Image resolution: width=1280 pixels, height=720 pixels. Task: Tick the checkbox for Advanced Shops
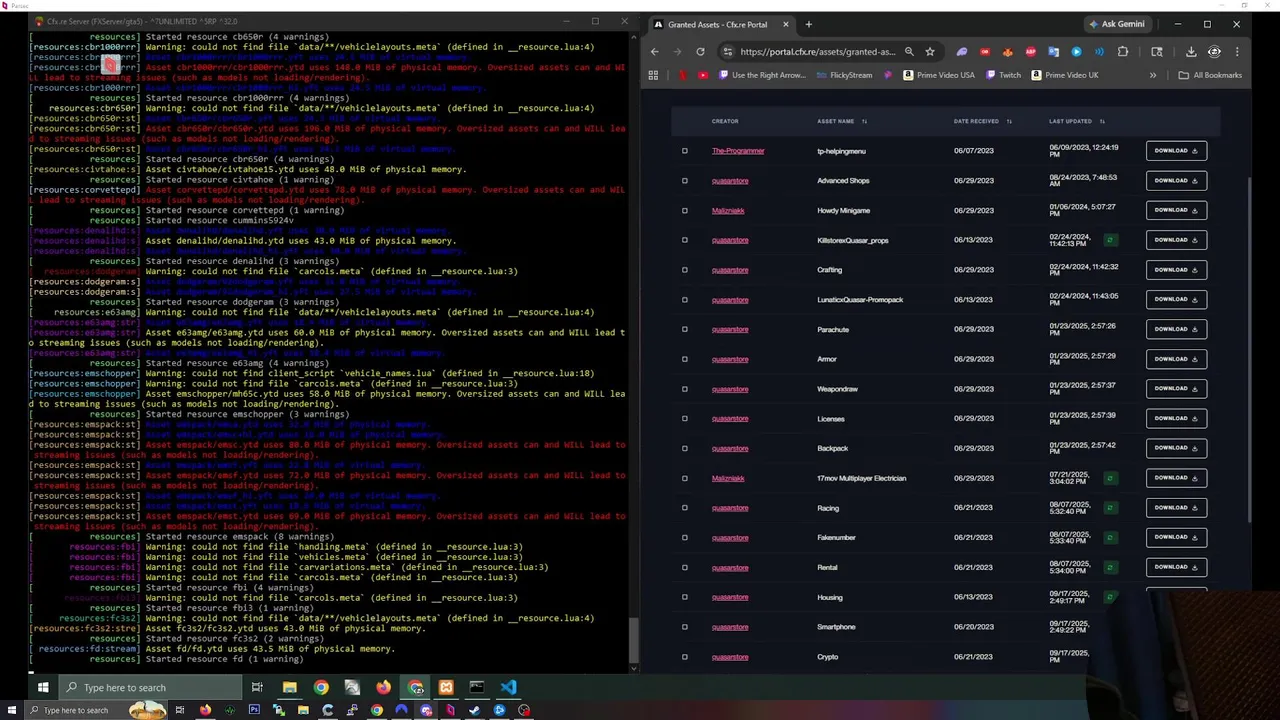[685, 181]
